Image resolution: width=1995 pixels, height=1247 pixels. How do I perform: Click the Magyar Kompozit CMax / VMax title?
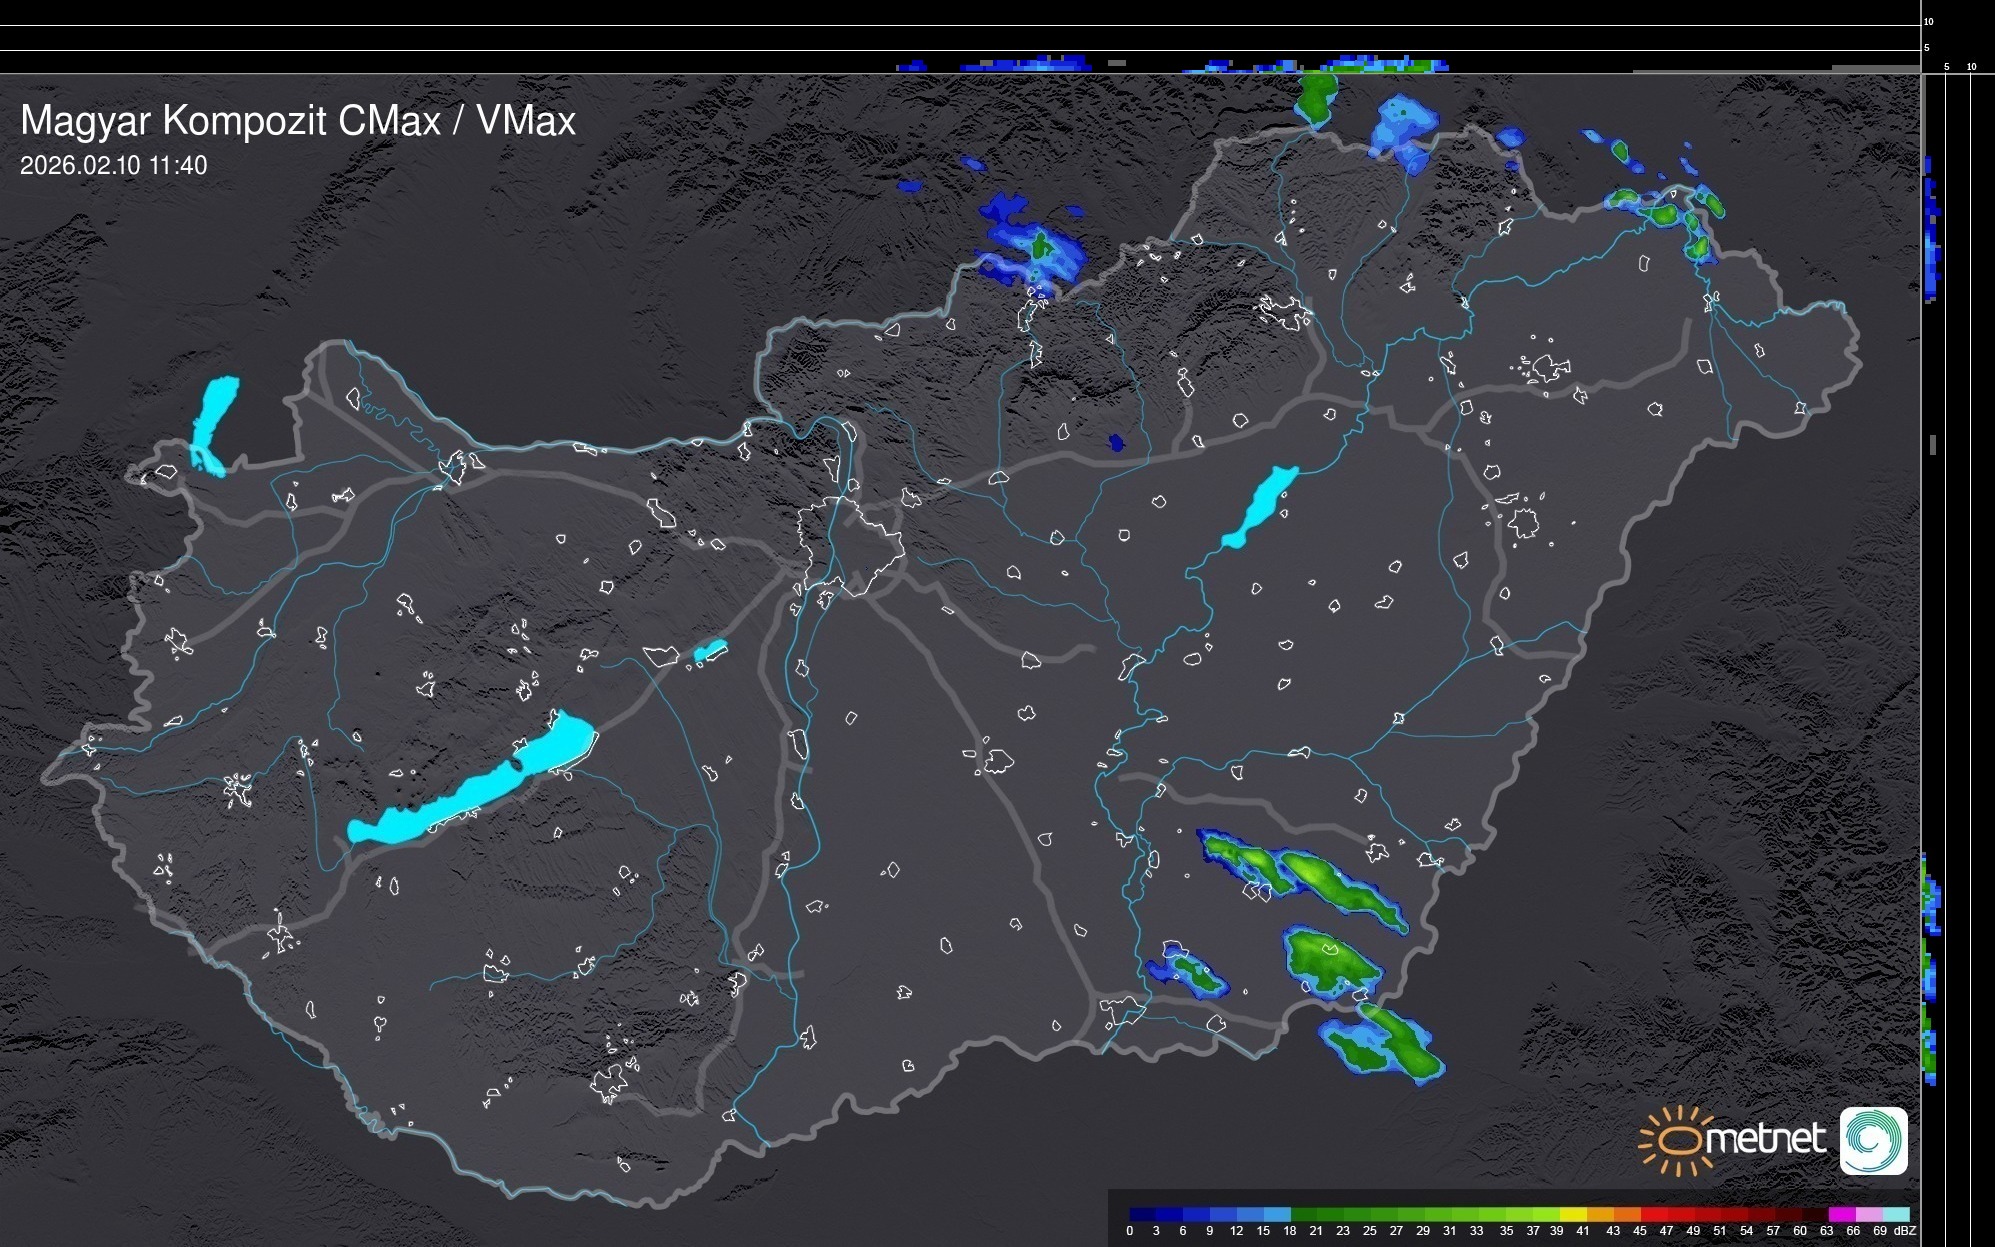tap(298, 121)
